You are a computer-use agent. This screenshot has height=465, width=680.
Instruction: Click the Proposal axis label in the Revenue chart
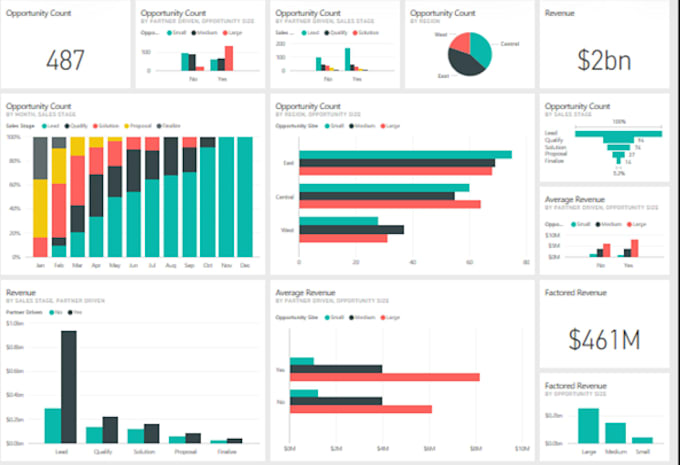pyautogui.click(x=186, y=452)
